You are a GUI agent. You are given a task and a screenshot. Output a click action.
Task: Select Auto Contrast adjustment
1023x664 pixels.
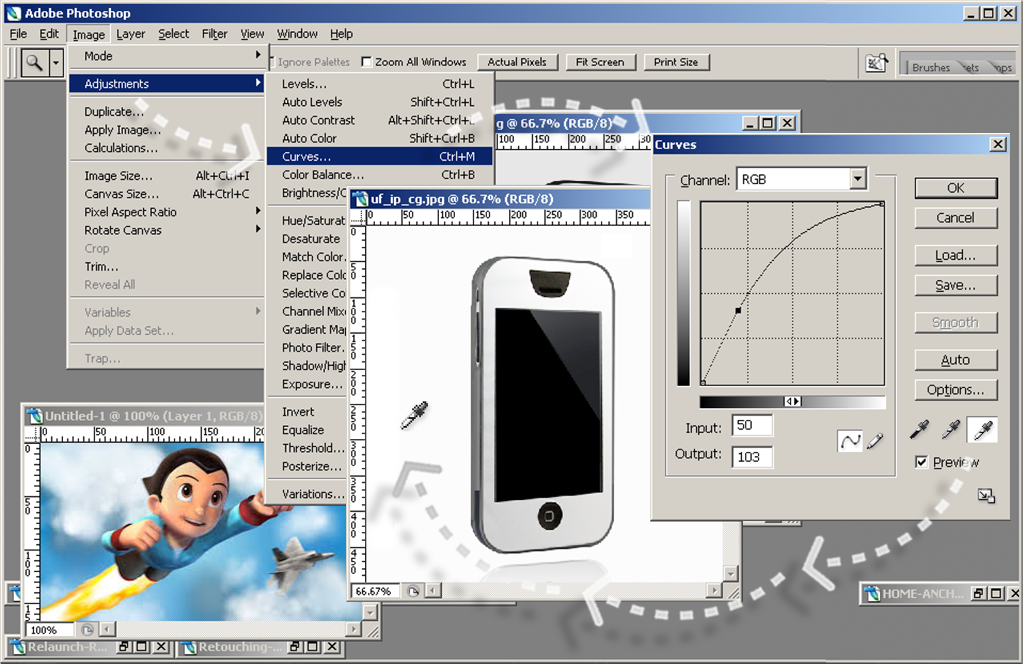click(380, 120)
